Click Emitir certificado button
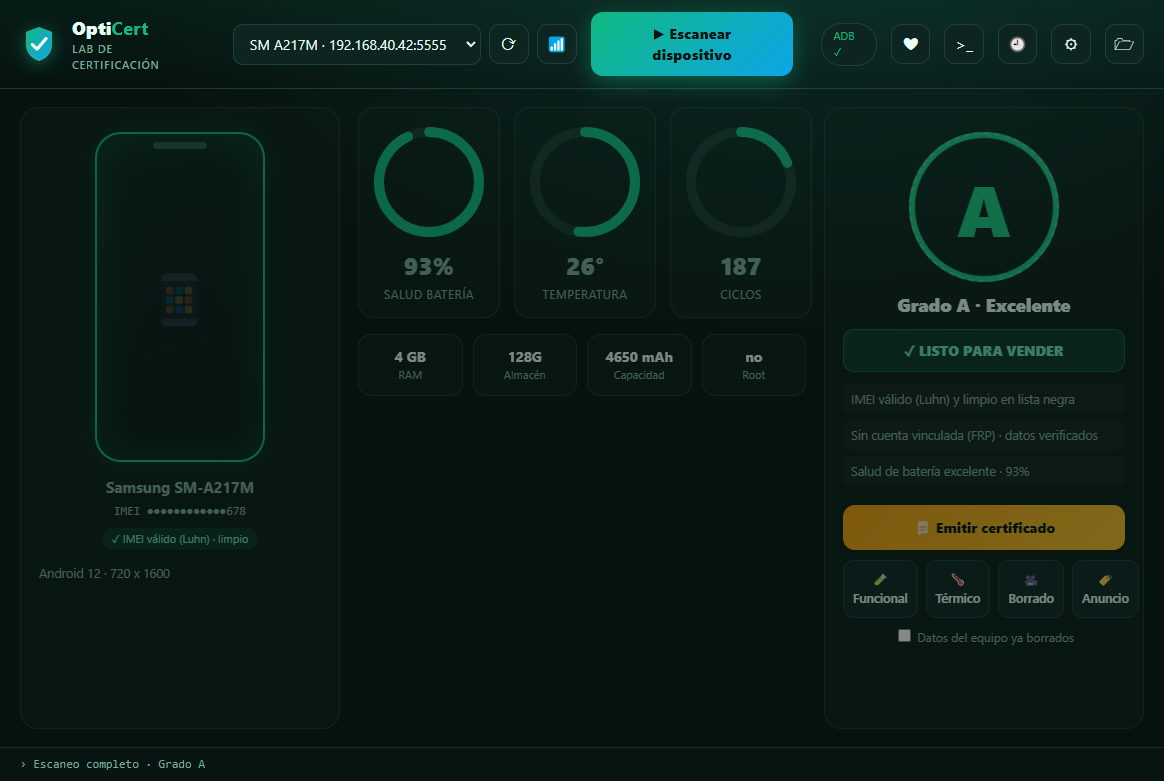 tap(984, 528)
